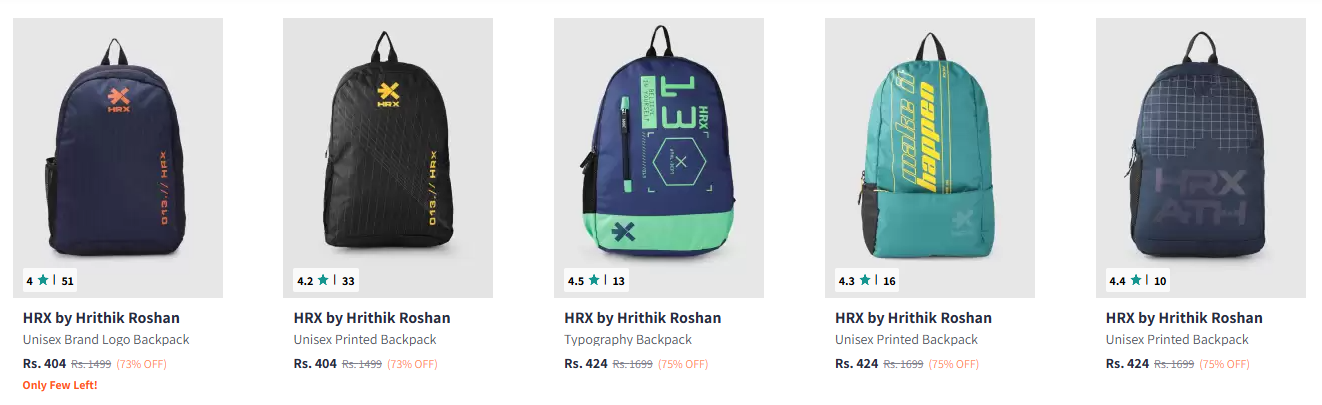Screen dimensions: 1322x405
Task: Click the (73% OFF) discount on Brand Logo Backpack
Action: [x=142, y=364]
